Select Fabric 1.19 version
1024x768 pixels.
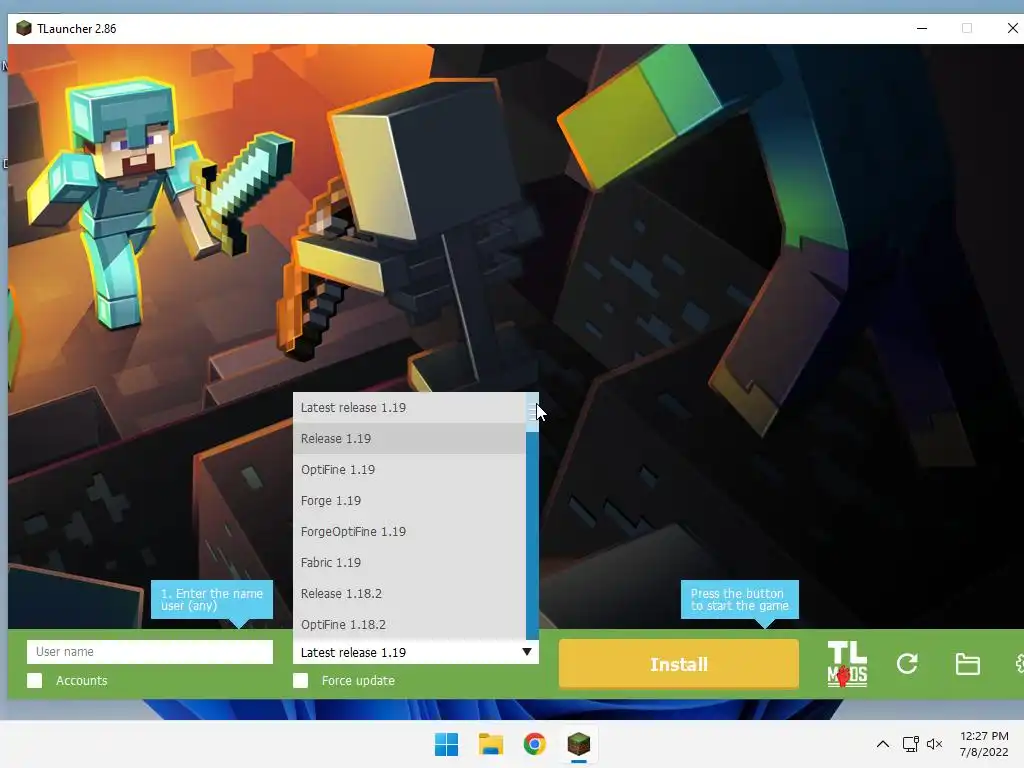409,562
